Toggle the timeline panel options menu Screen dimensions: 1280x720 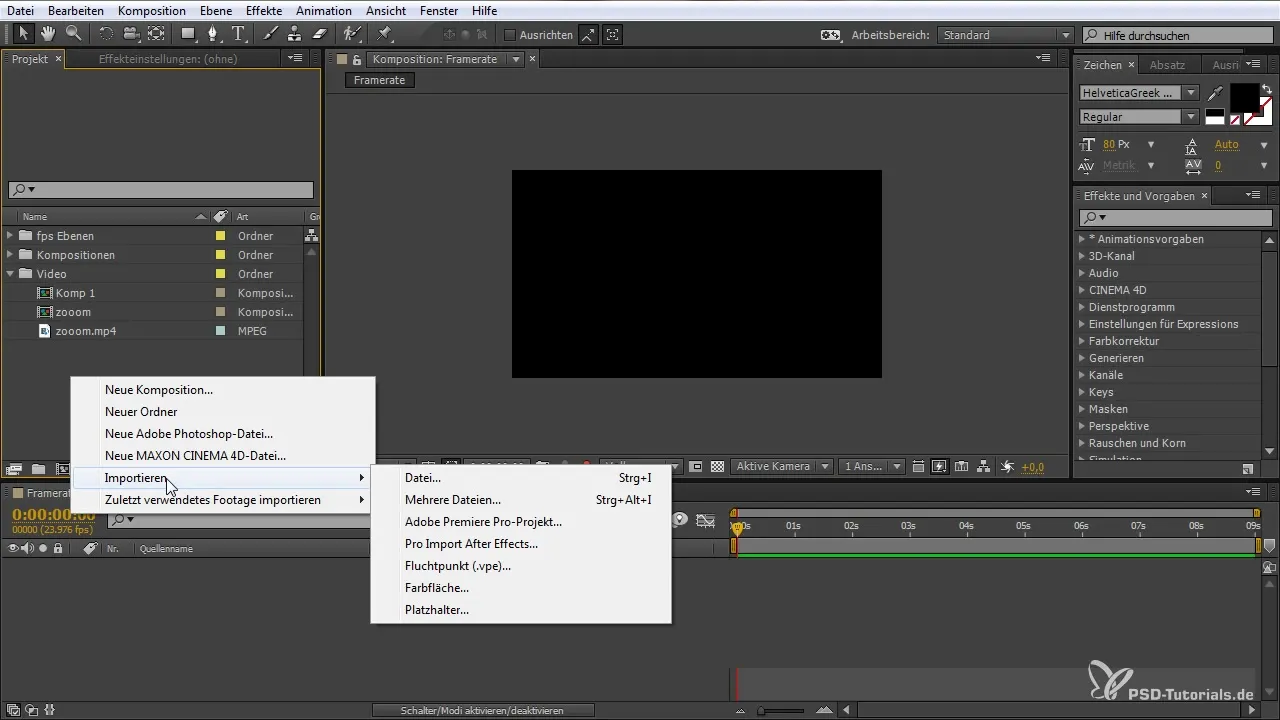click(1252, 492)
